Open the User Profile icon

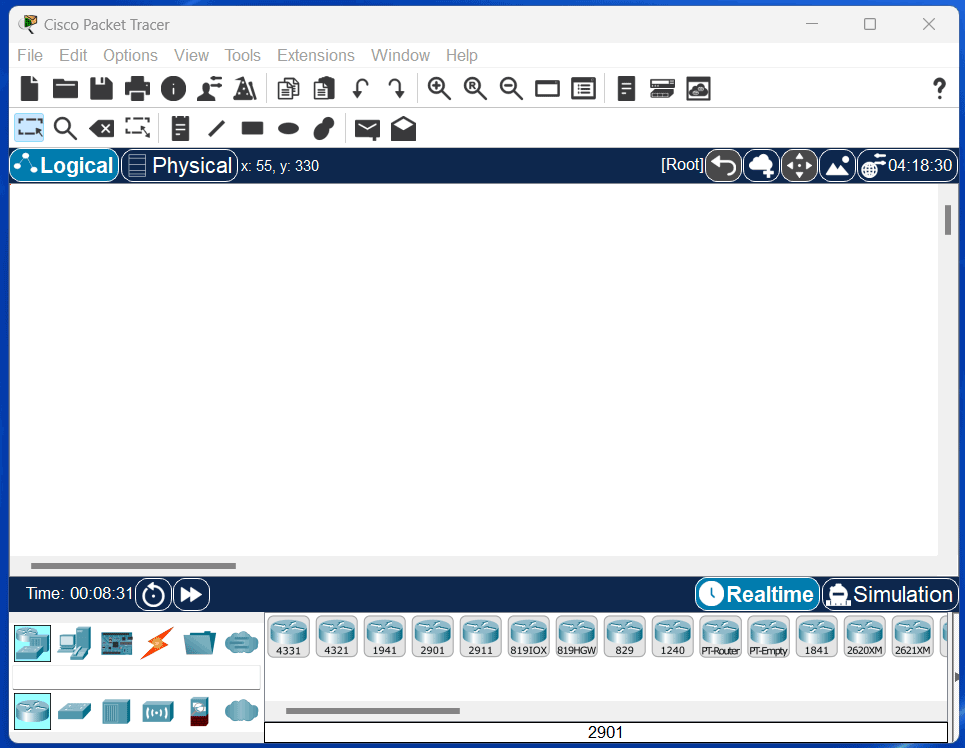click(209, 89)
